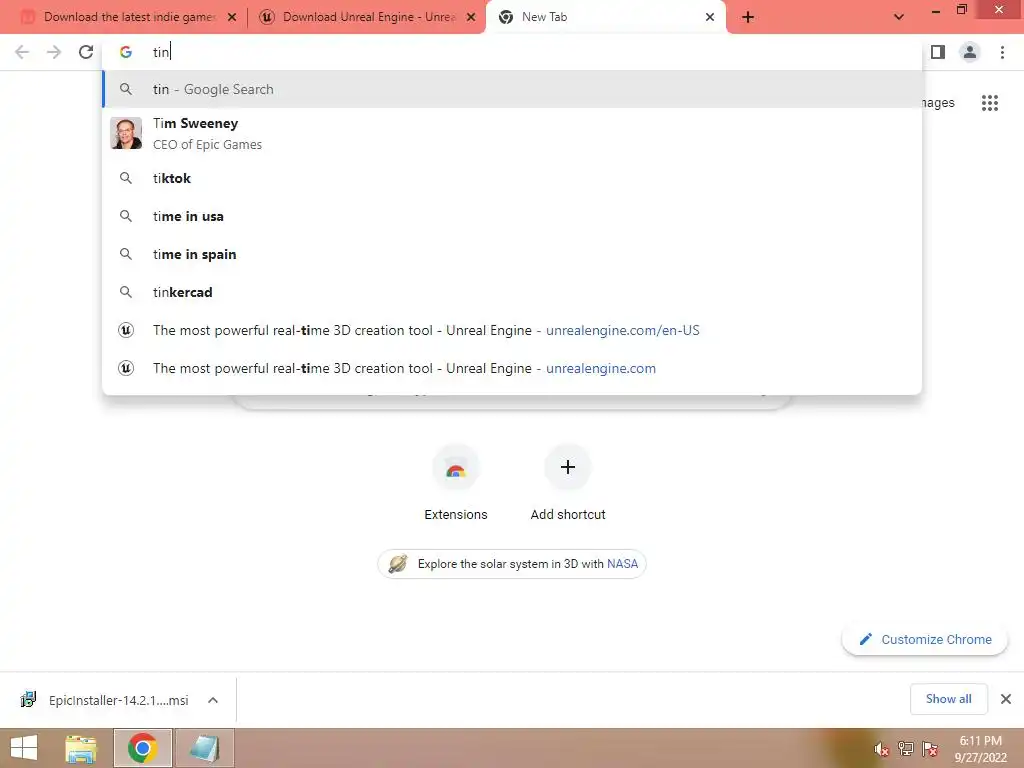Screen dimensions: 1024x768
Task: Click the Google icon in address bar
Action: tap(126, 52)
